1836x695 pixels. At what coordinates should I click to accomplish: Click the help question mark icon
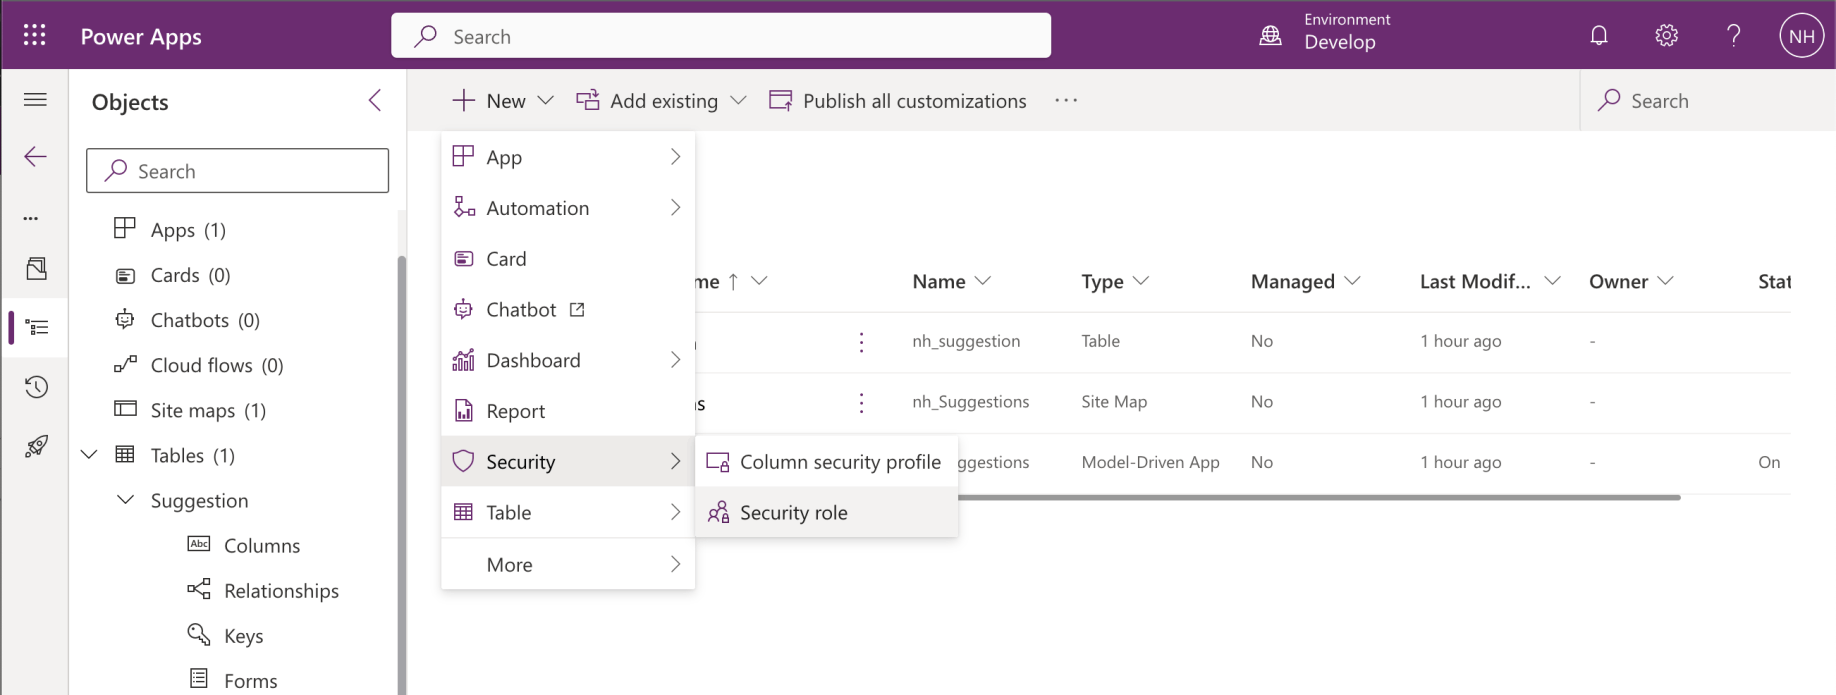coord(1734,36)
